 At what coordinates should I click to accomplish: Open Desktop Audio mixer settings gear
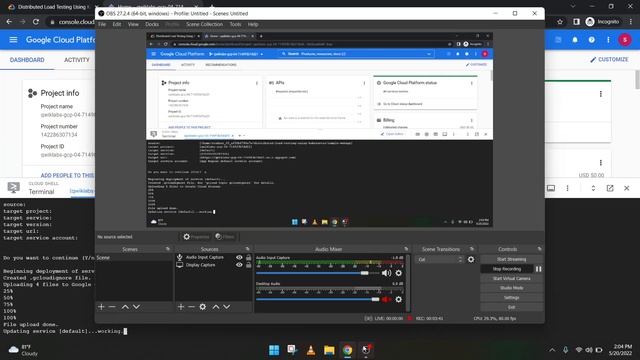(398, 299)
